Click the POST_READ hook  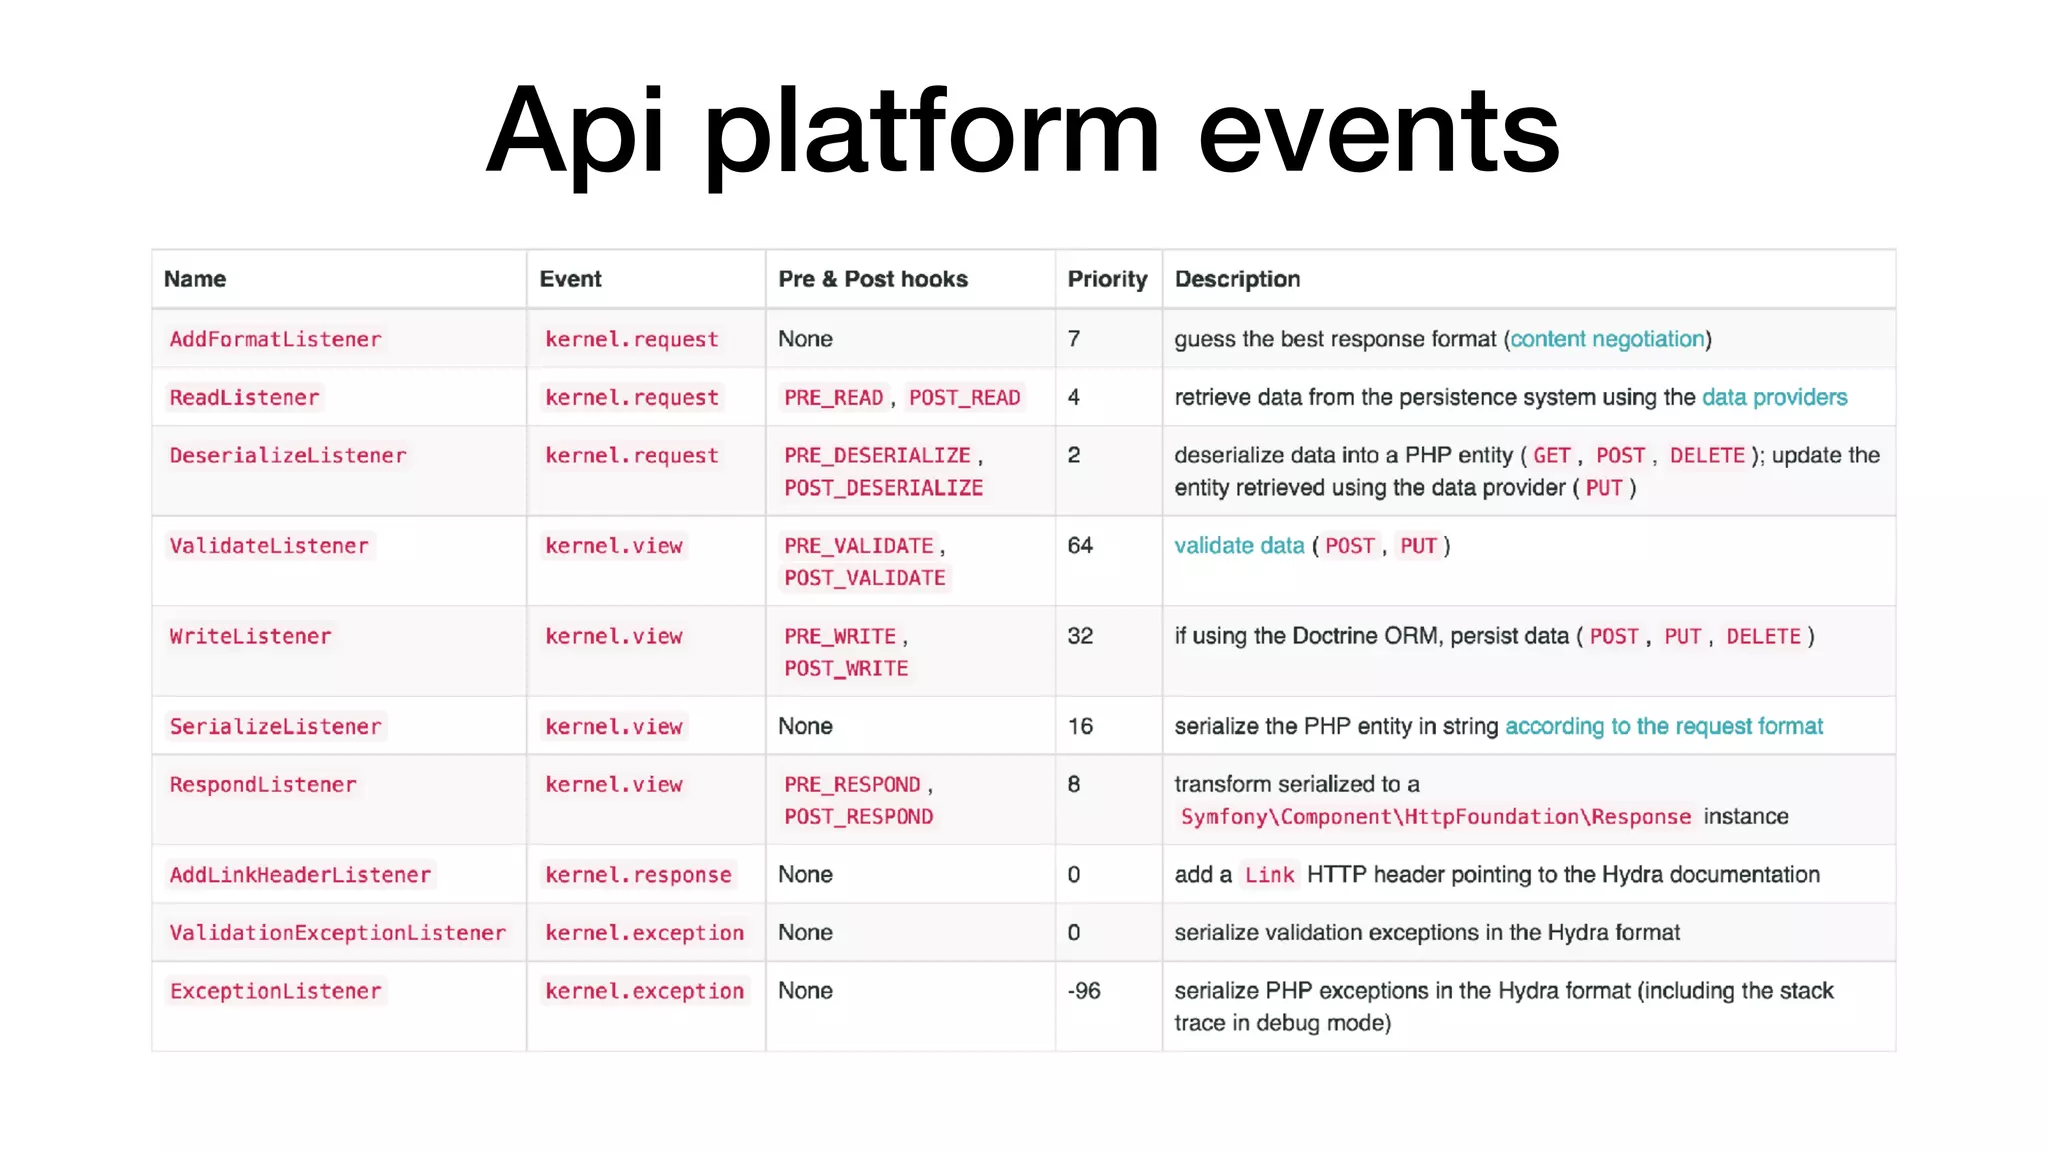pos(964,397)
